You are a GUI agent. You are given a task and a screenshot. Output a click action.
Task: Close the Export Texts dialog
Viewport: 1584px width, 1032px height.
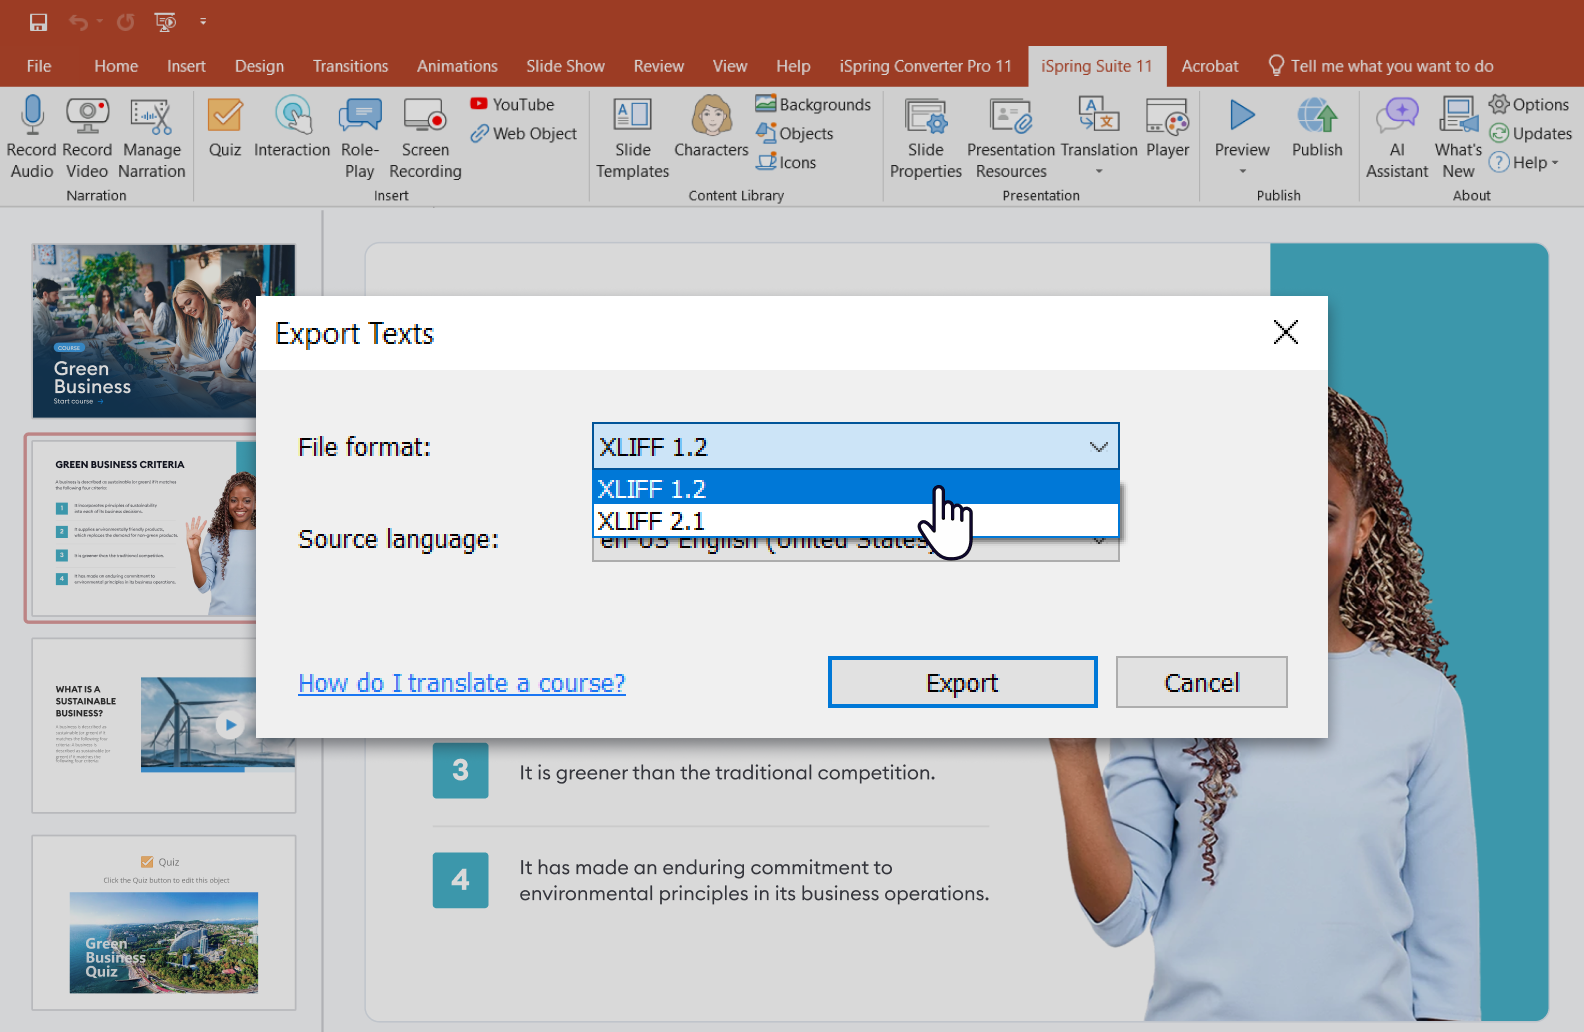(x=1286, y=332)
